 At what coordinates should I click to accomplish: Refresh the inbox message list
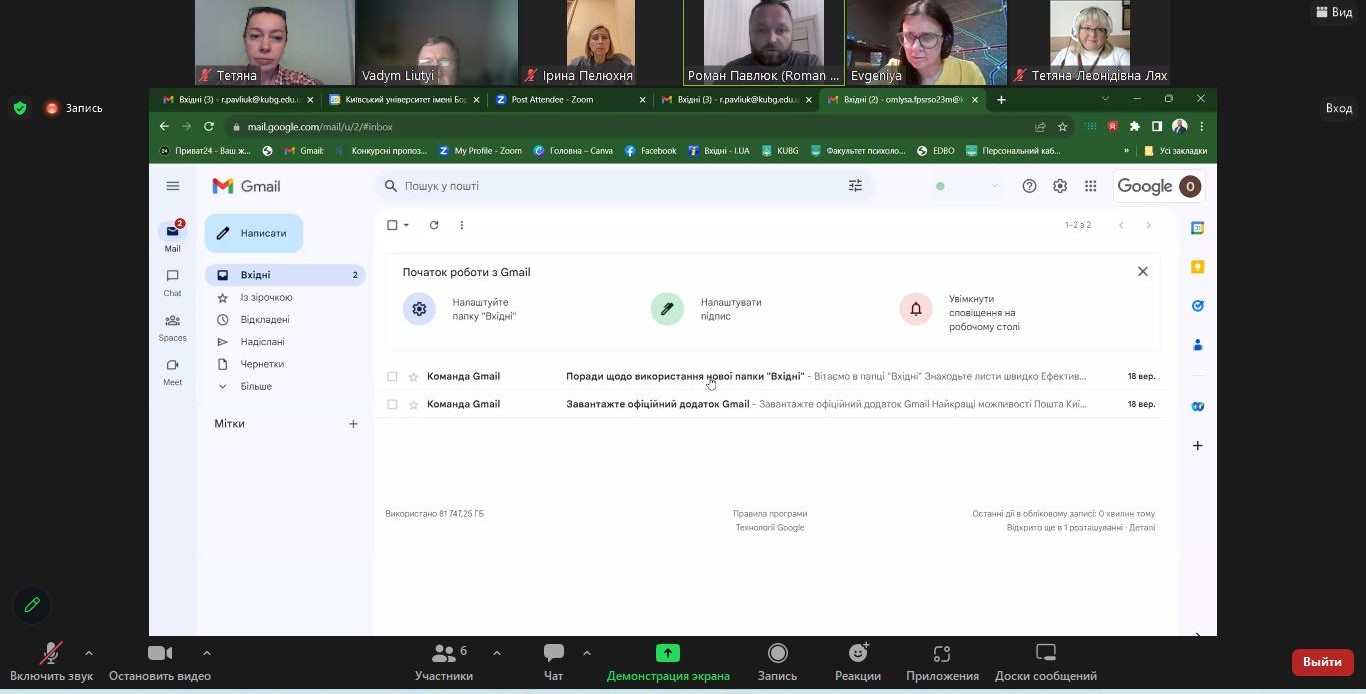[x=434, y=225]
